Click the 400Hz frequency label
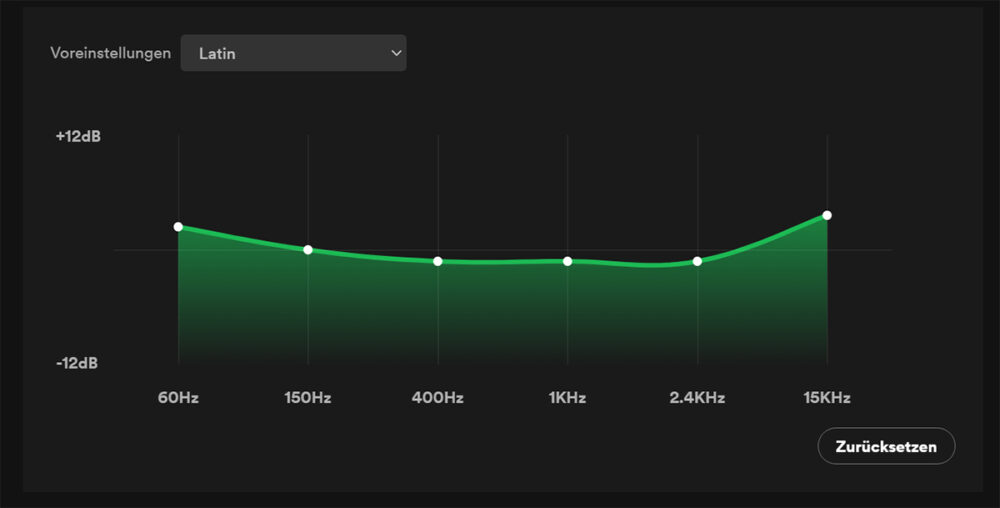Screen dimensions: 1000x508 tap(438, 398)
